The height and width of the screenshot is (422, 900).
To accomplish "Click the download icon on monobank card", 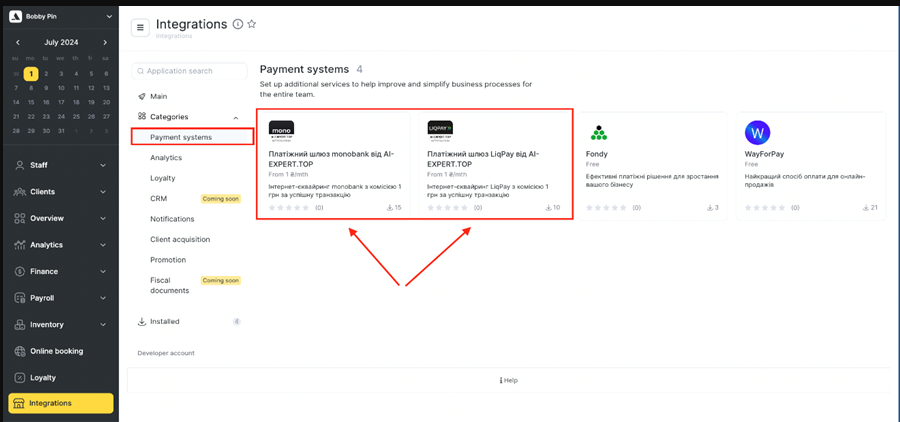I will point(390,208).
